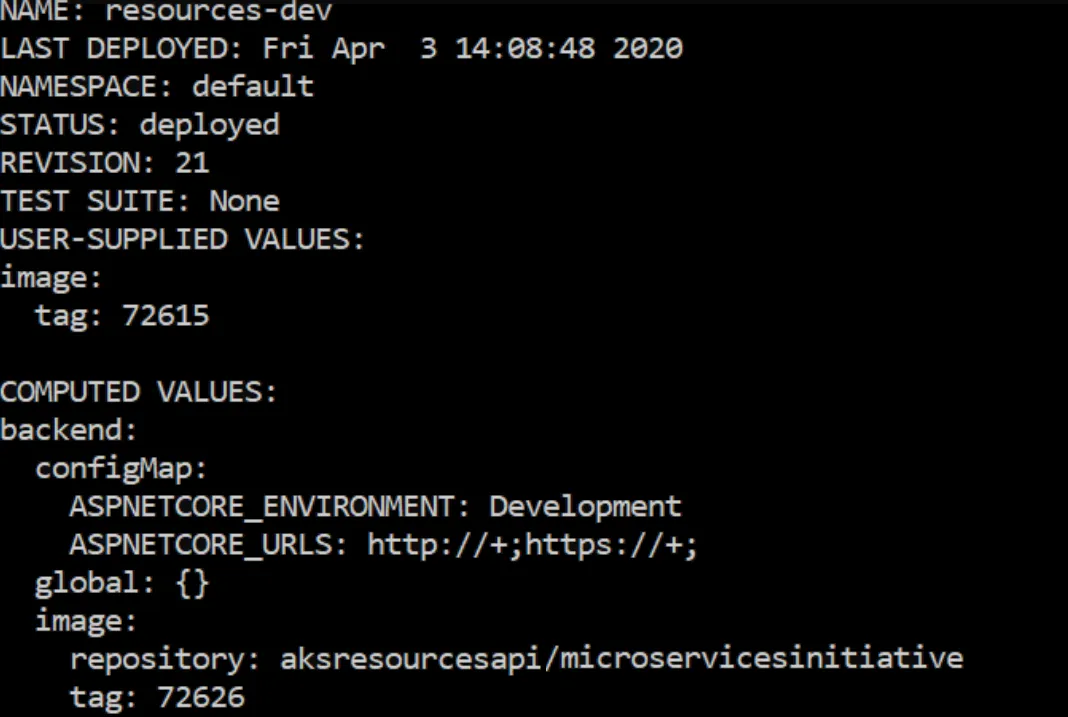Click the STATUS value deployed

[x=210, y=125]
